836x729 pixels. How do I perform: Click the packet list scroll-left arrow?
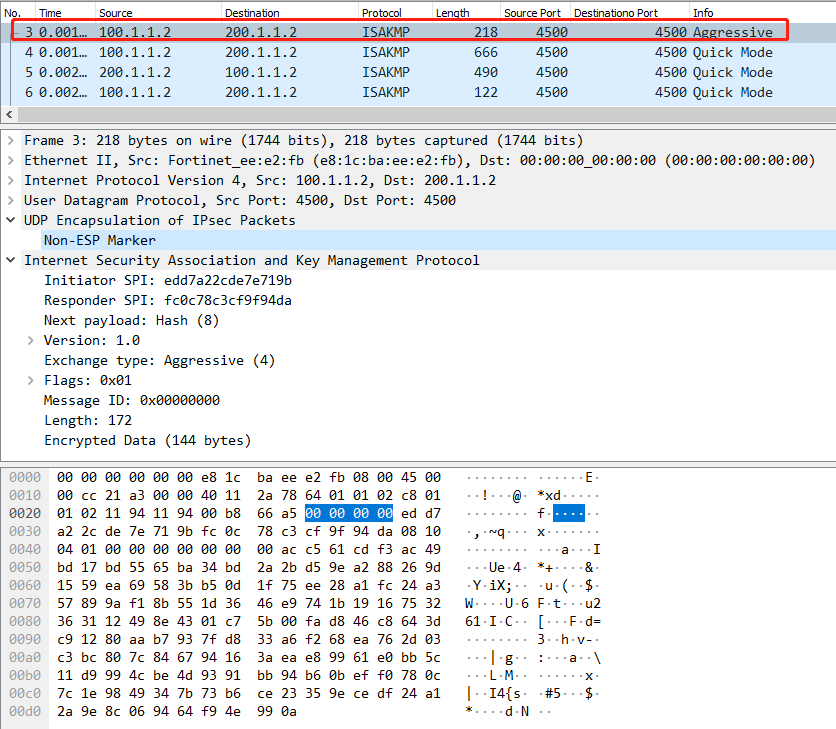pyautogui.click(x=9, y=114)
